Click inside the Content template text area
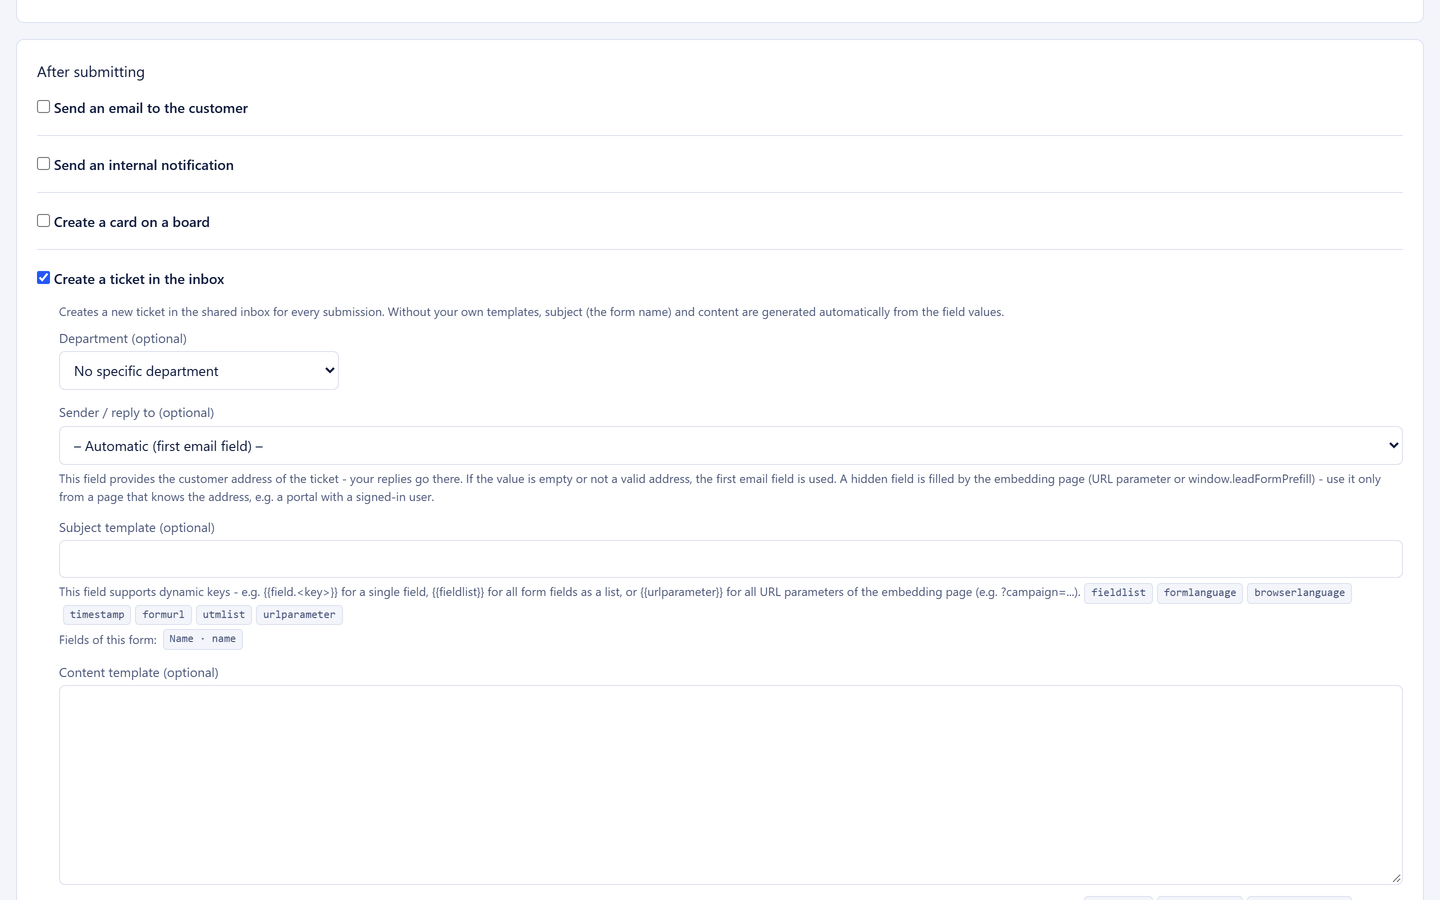This screenshot has height=900, width=1440. point(731,785)
